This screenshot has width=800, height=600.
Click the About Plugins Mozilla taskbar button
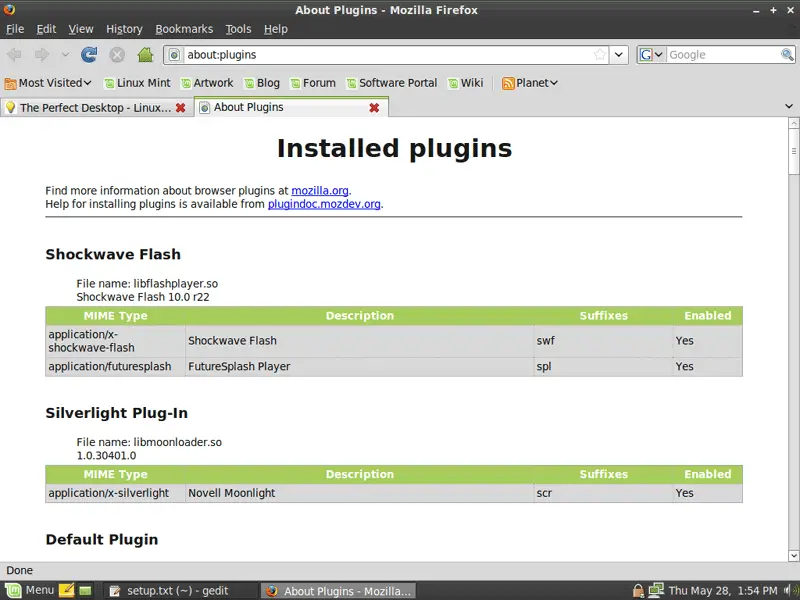coord(338,591)
